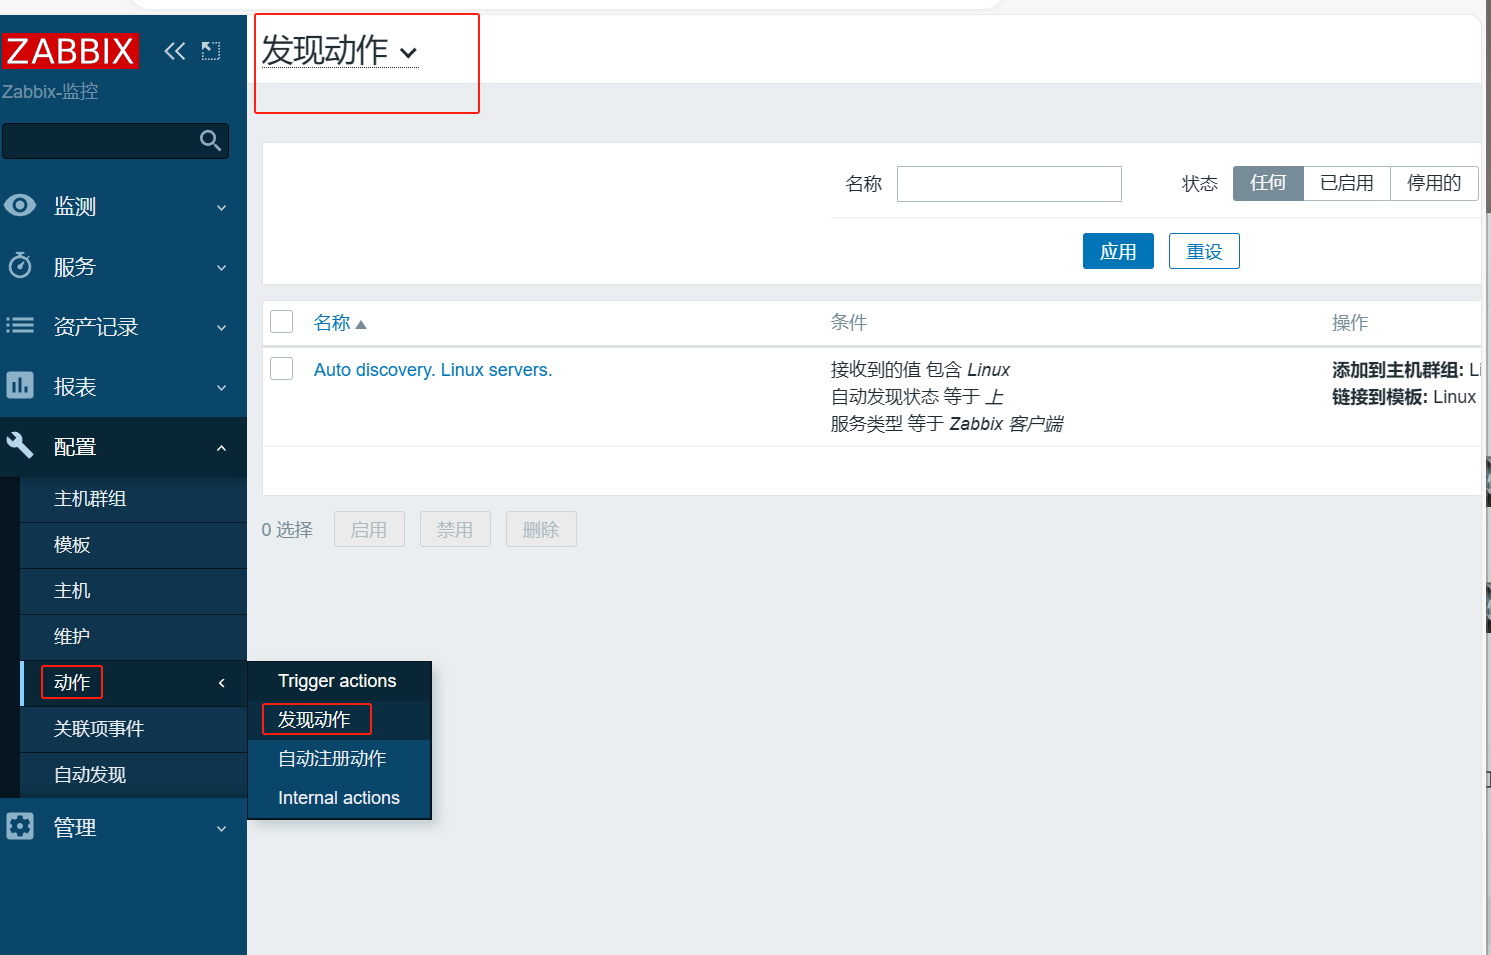Click the 名称 column header link

(x=332, y=323)
